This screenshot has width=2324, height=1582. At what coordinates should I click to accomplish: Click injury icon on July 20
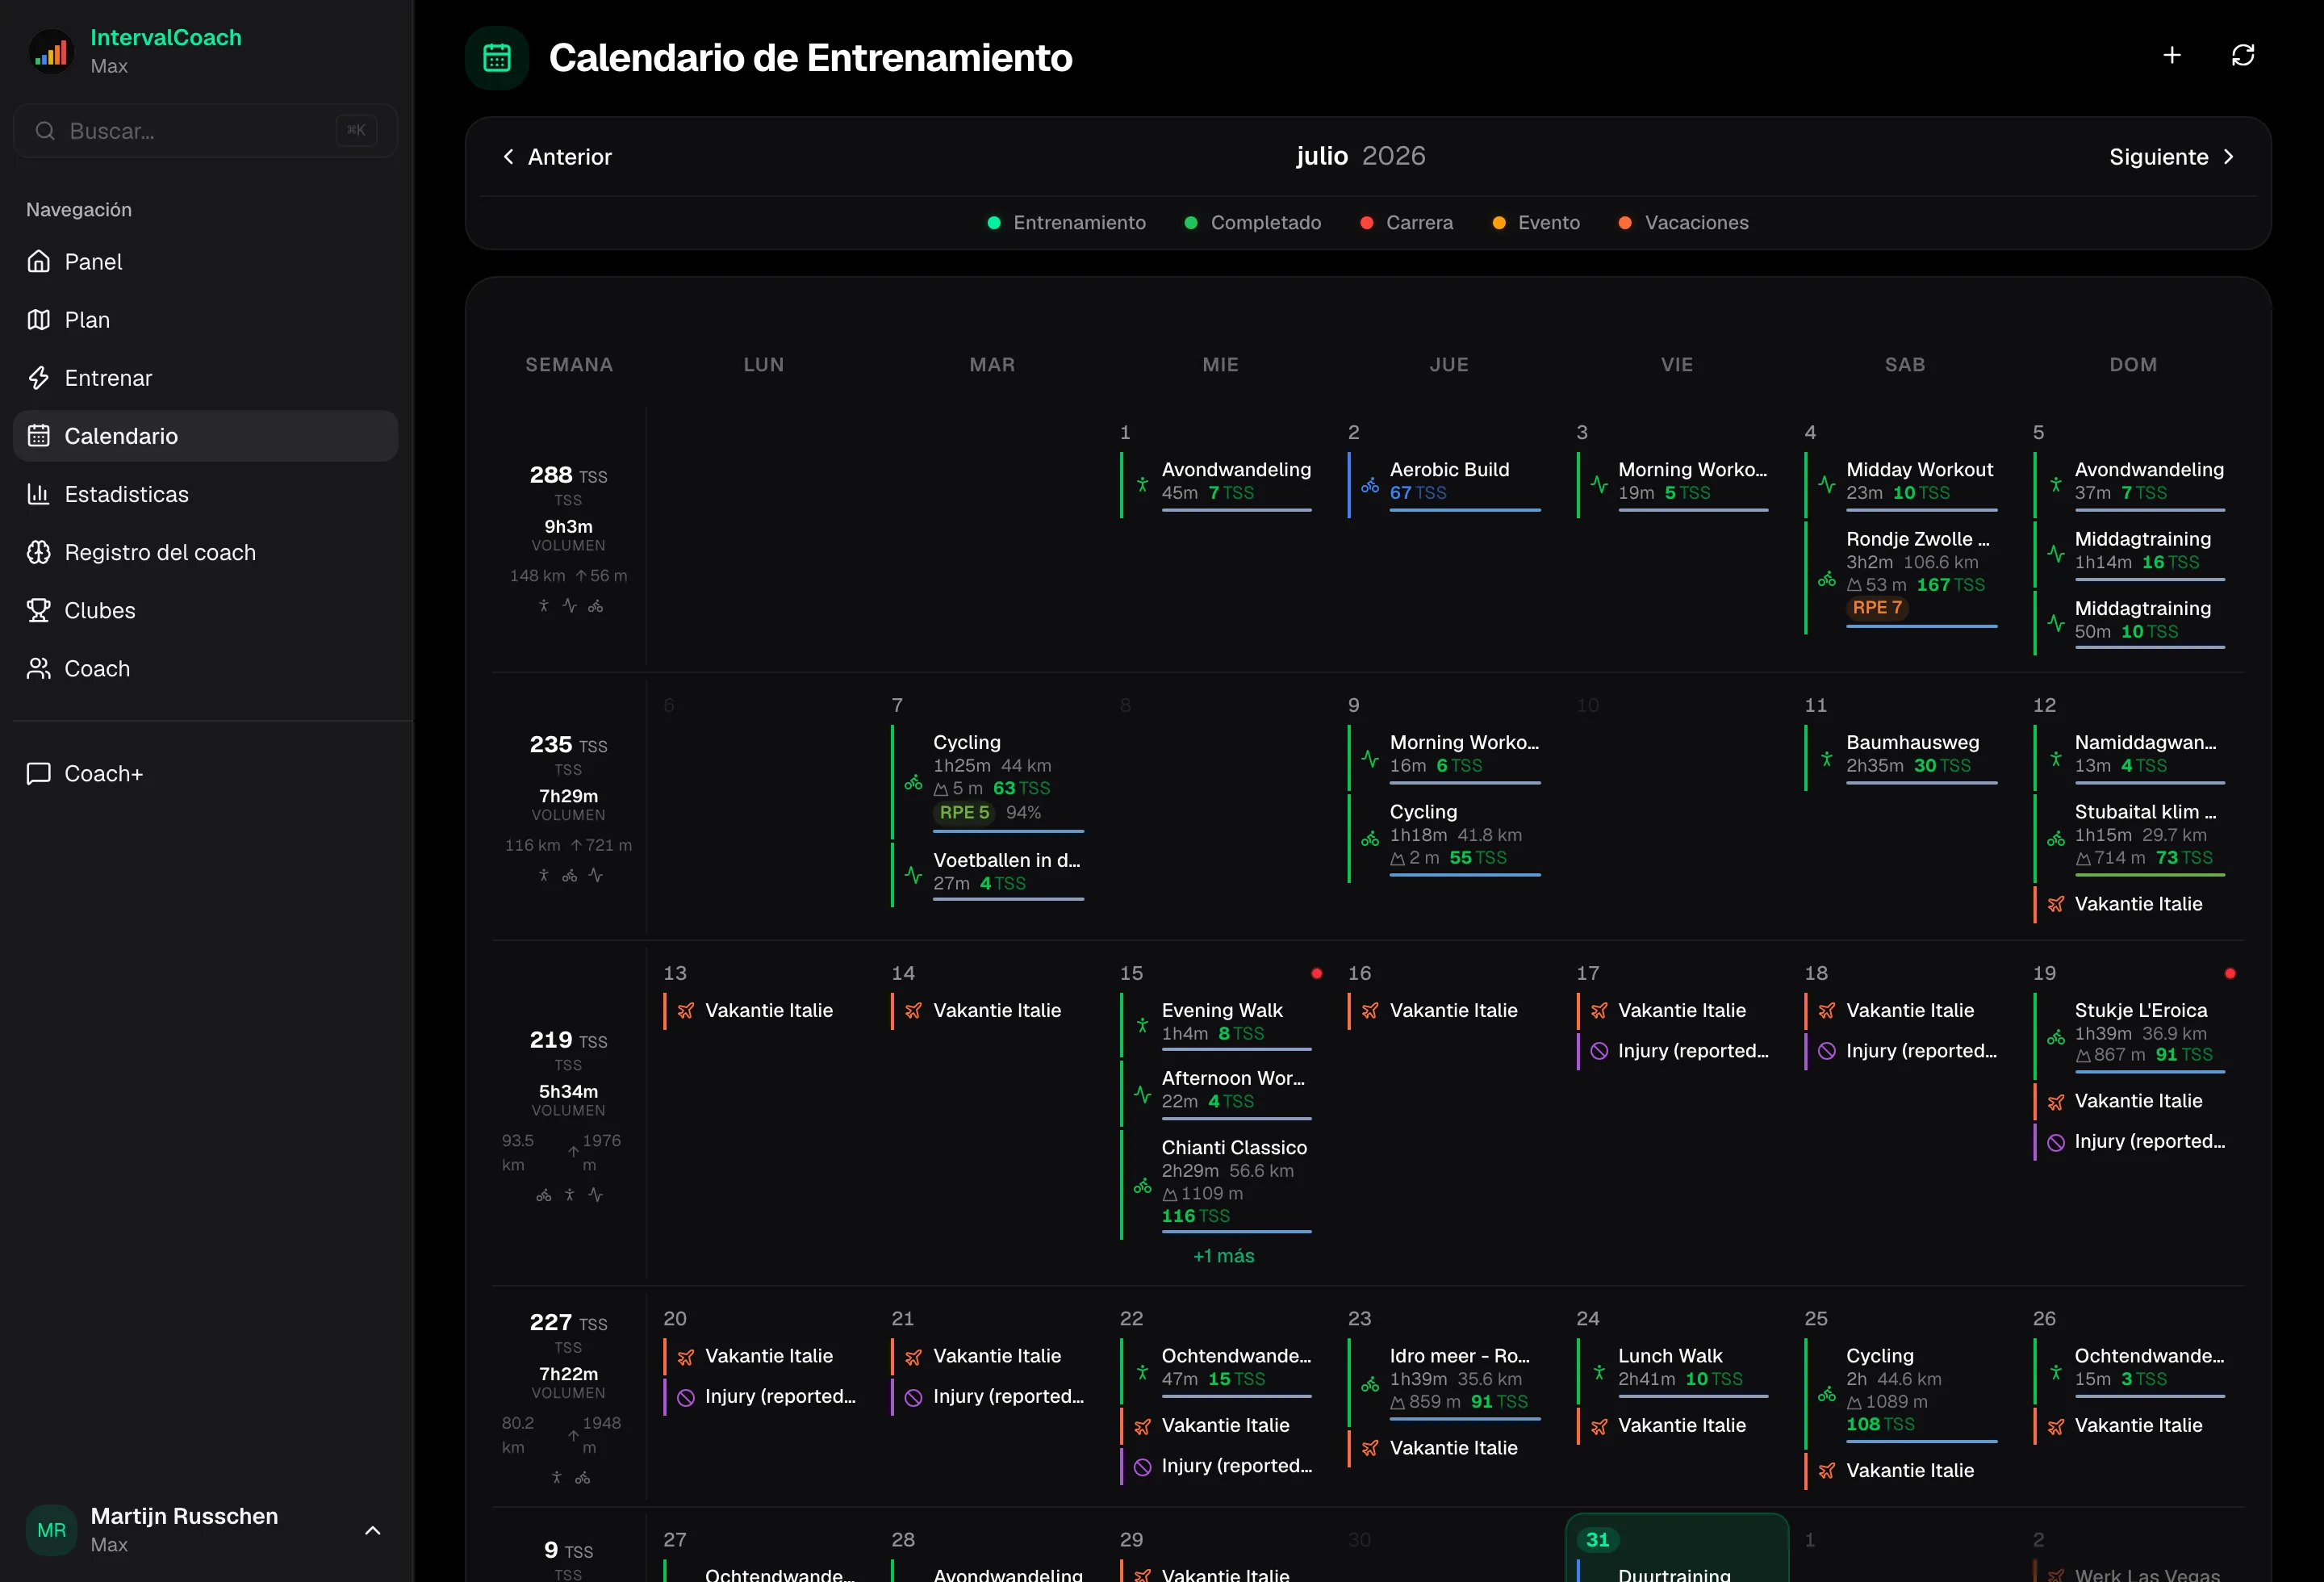(x=685, y=1397)
